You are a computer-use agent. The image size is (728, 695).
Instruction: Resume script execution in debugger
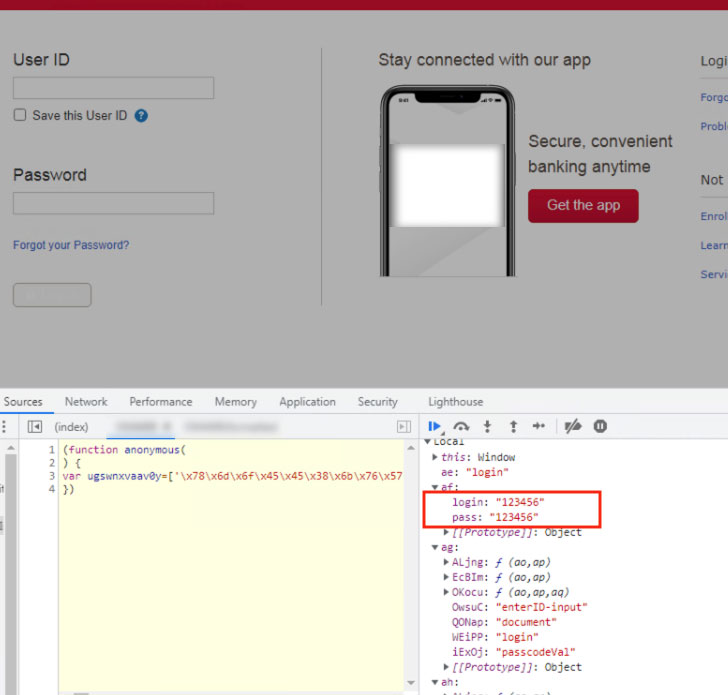point(435,427)
